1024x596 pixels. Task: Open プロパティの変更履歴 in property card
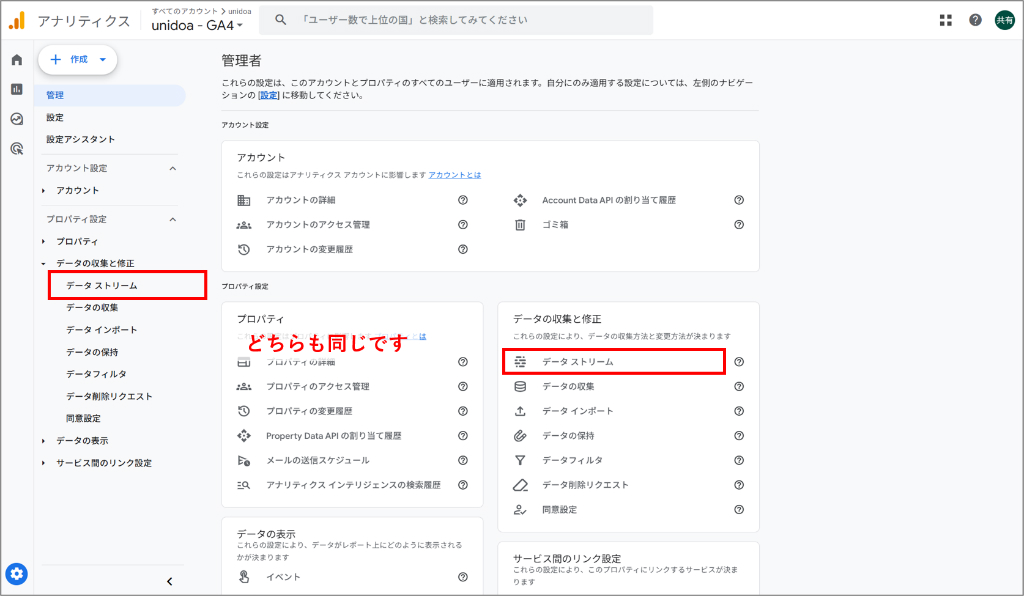click(309, 411)
